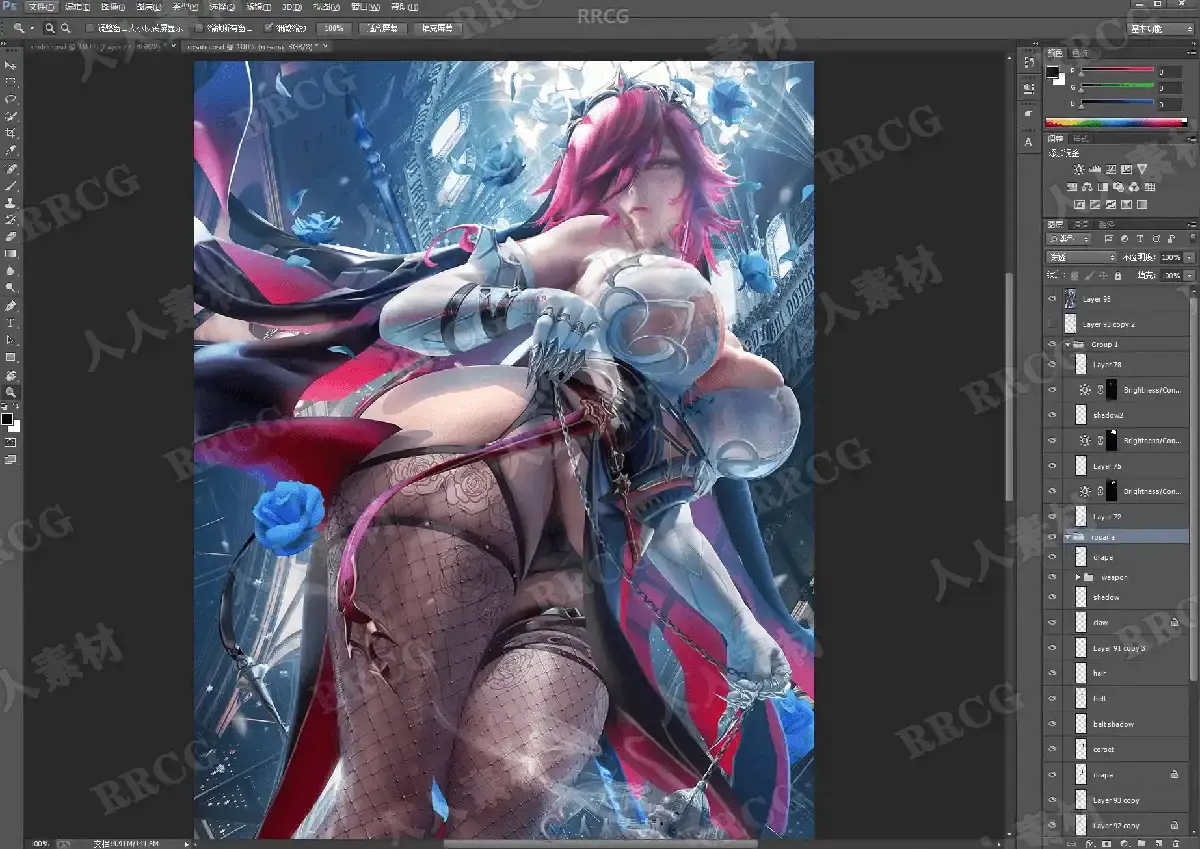Select the Gradient tool
This screenshot has width=1200, height=849.
click(11, 254)
